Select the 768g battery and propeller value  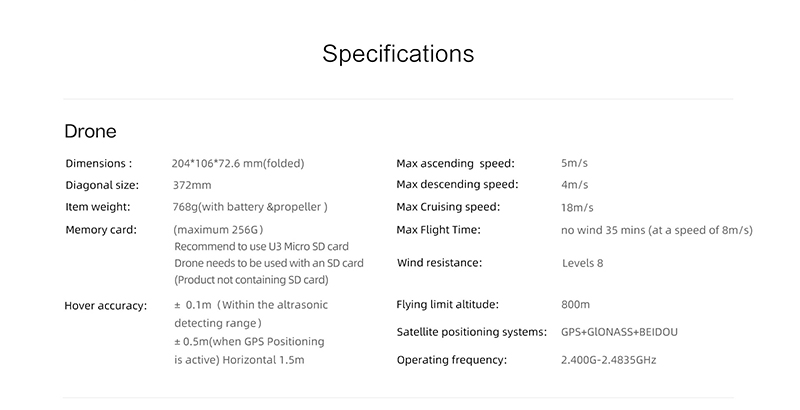tap(250, 207)
